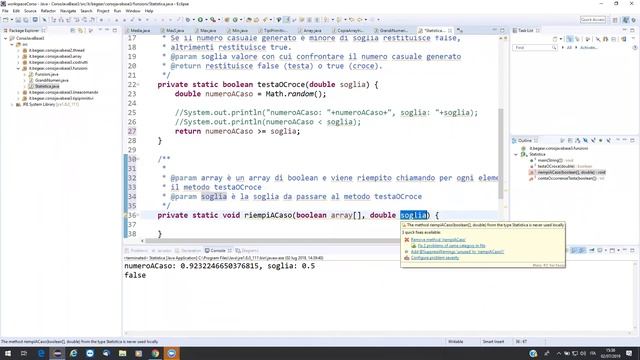Screen dimensions: 640x360
Task: Open File Explorer from the taskbar
Action: (x=122, y=353)
